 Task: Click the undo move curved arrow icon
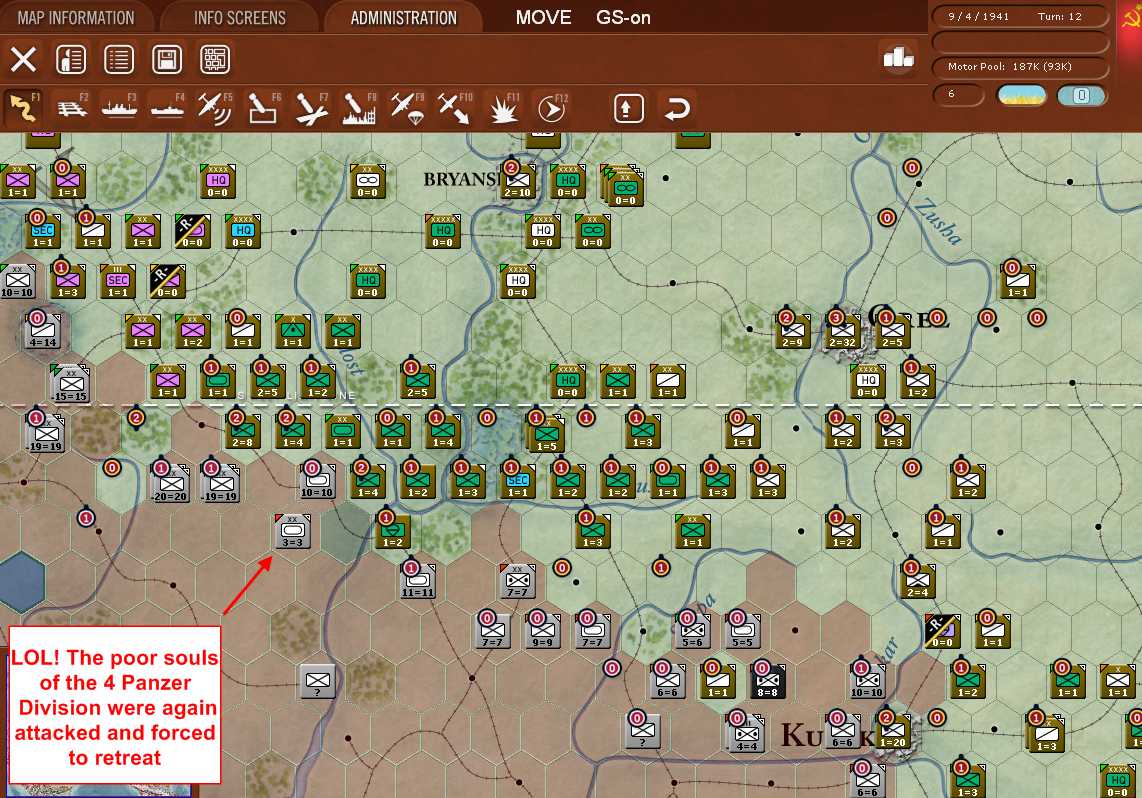coord(678,108)
